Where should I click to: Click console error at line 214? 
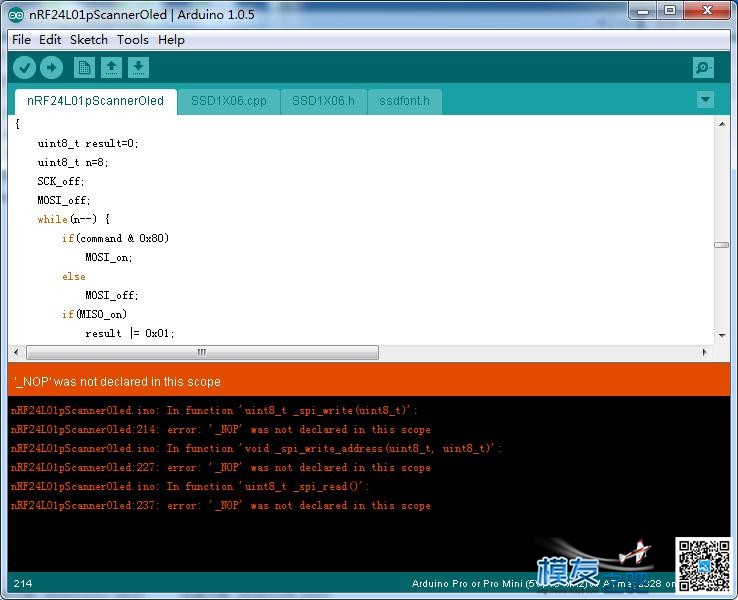point(221,430)
